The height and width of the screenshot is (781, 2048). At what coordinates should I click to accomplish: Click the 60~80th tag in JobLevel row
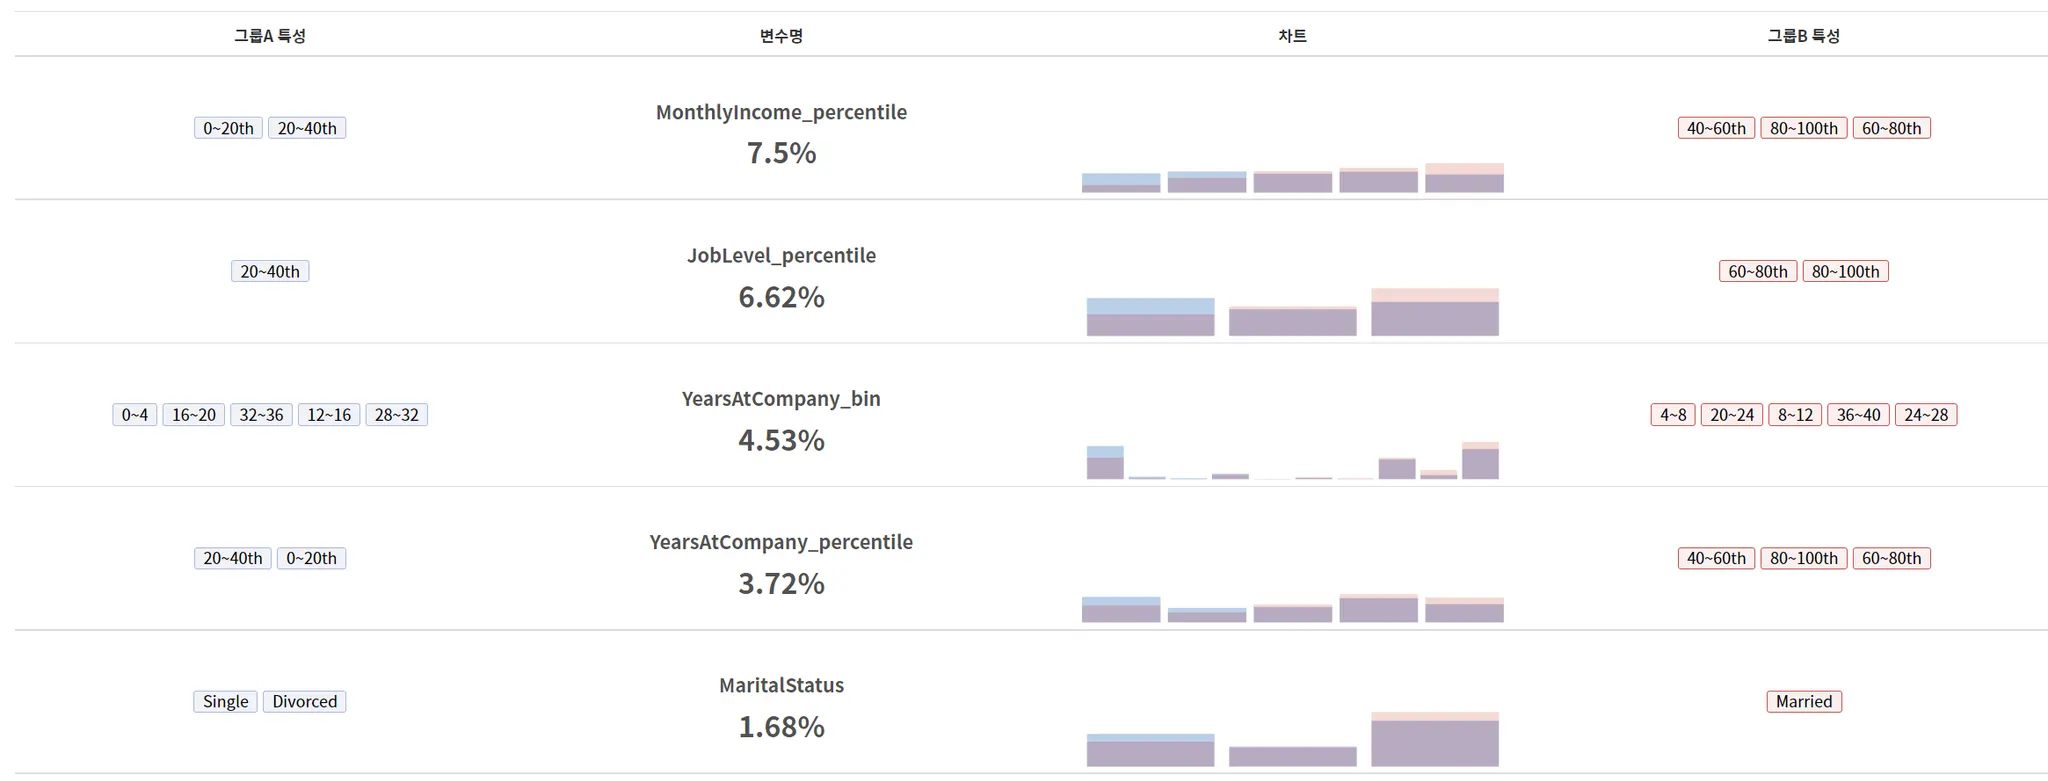[1757, 271]
